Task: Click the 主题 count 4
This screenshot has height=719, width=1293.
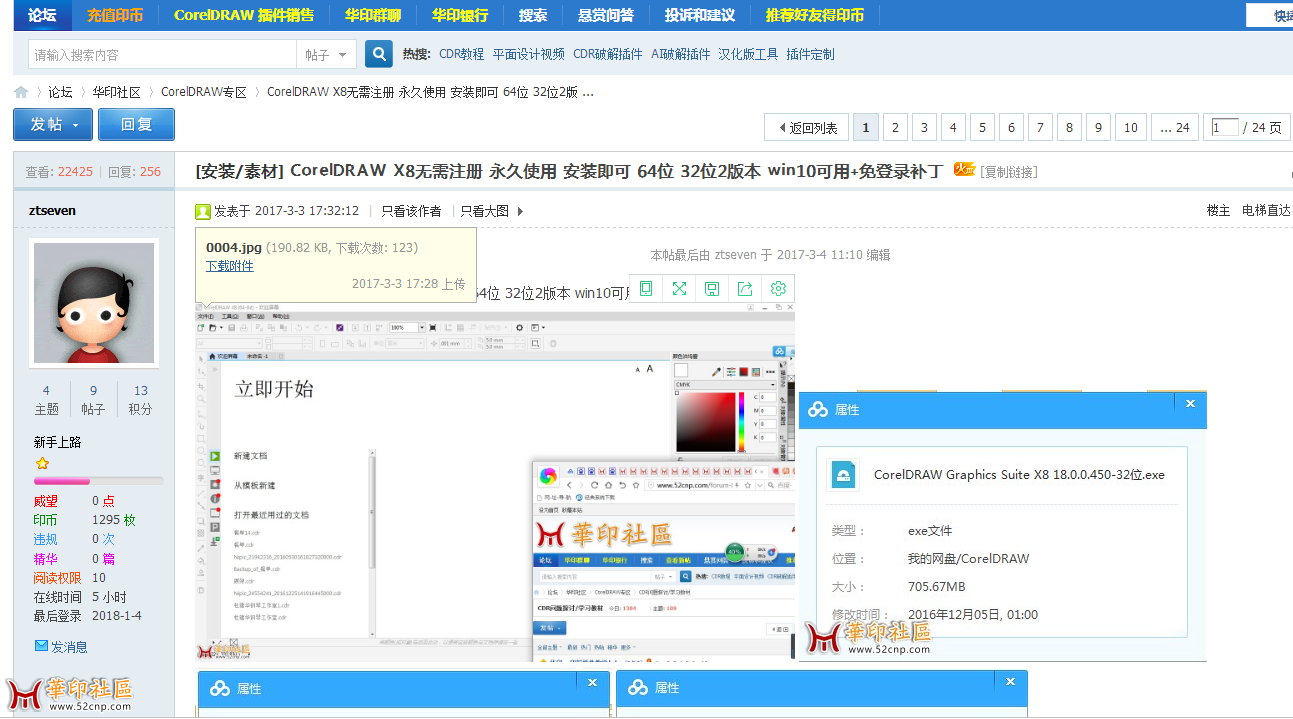Action: point(46,391)
